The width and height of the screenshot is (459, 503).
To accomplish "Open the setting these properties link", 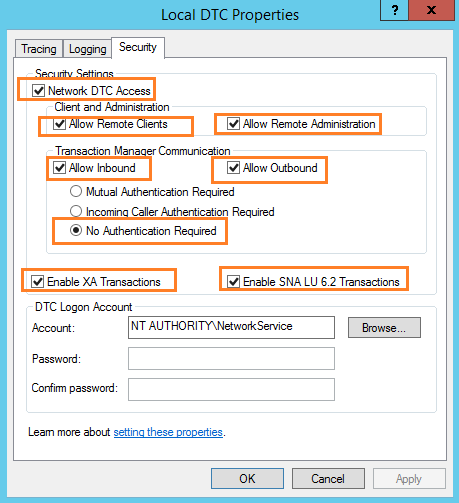I will coord(168,432).
